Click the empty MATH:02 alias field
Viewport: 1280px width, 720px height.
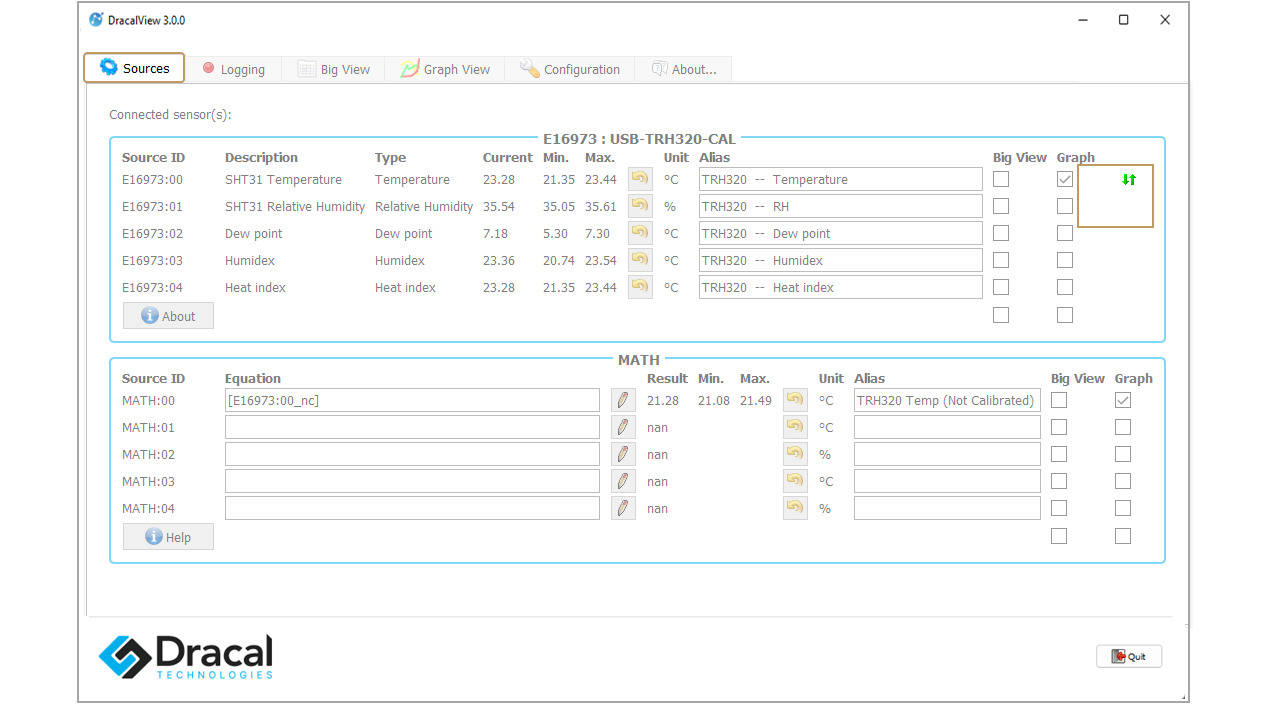pyautogui.click(x=947, y=454)
